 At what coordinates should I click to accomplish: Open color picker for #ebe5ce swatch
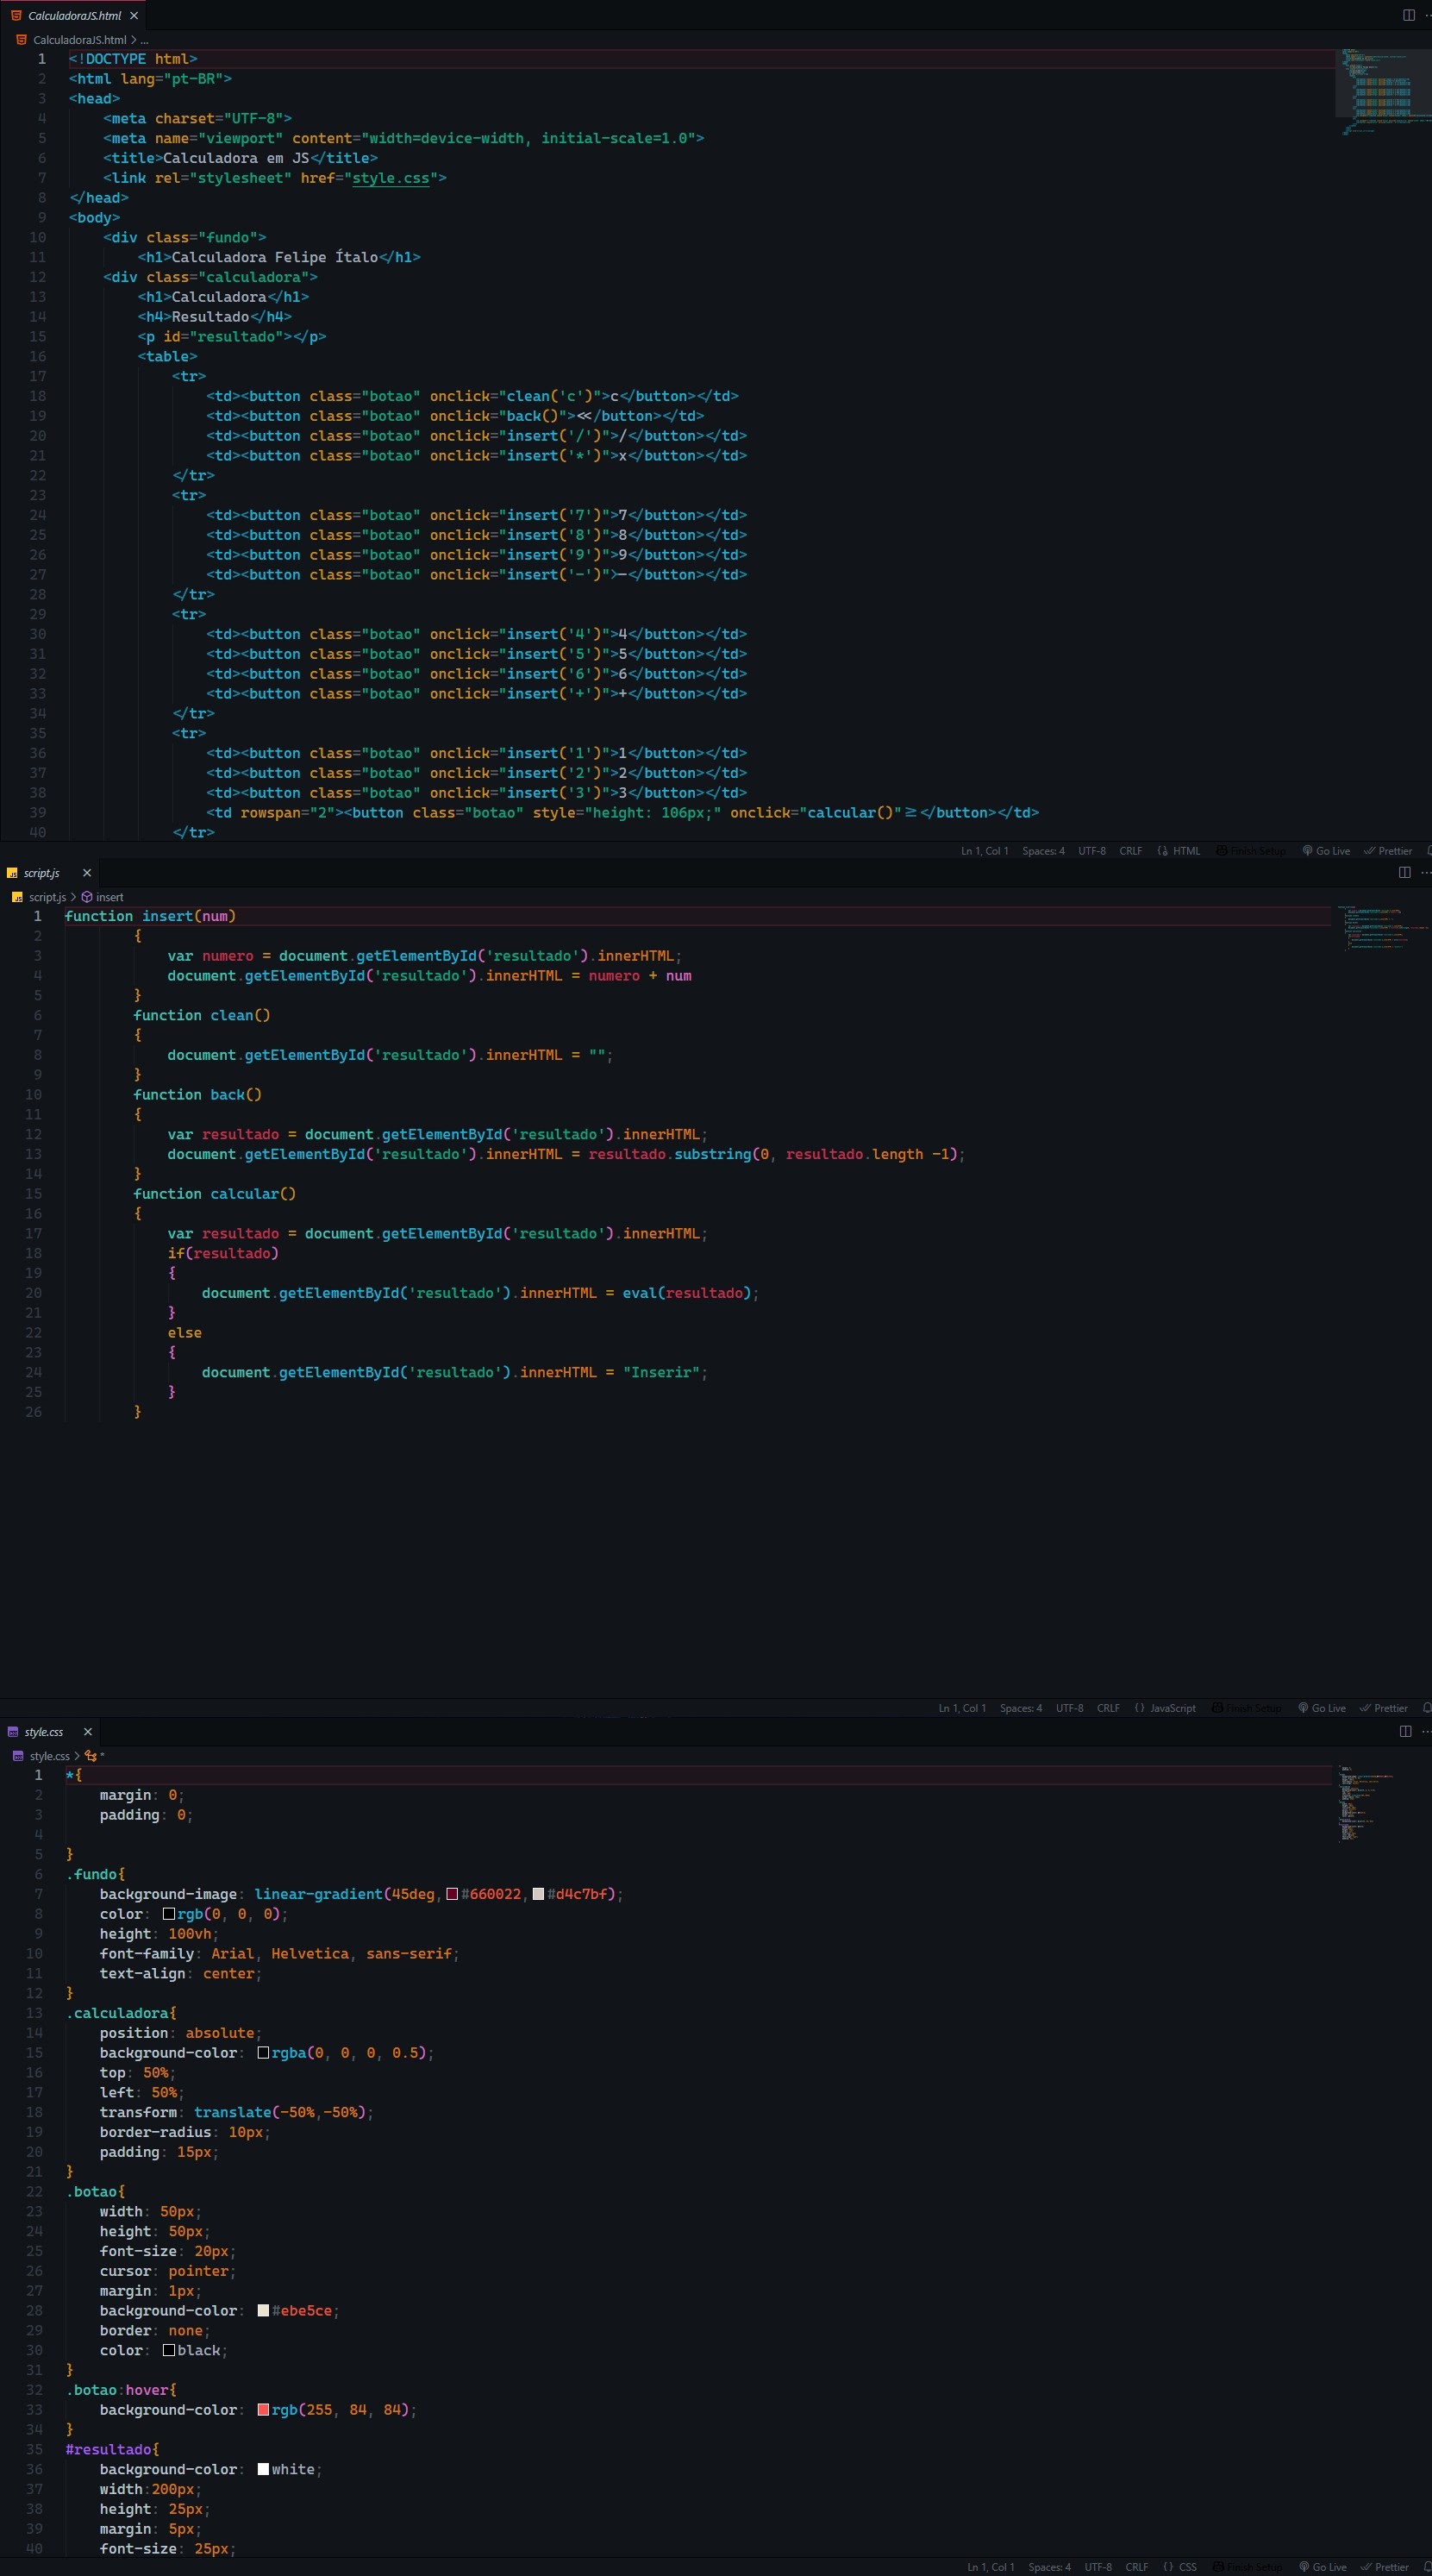point(263,2311)
